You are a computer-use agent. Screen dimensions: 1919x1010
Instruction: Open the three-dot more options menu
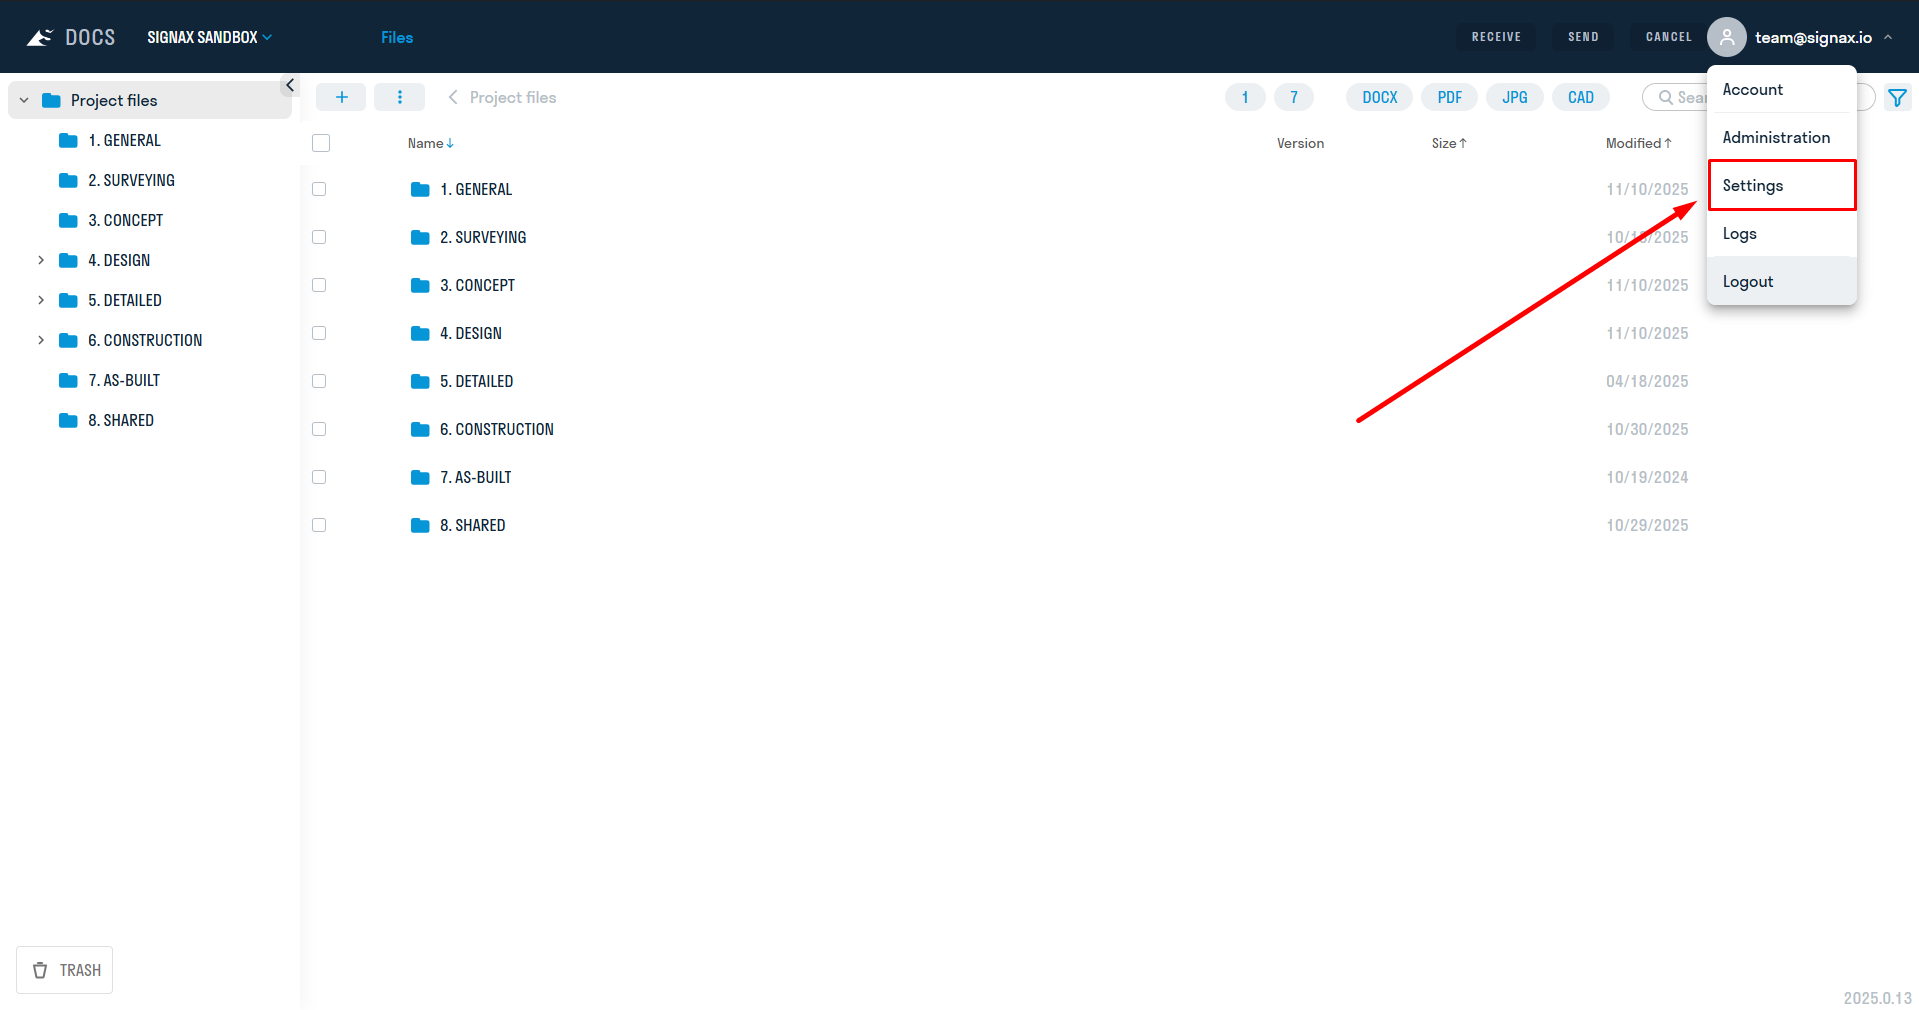399,97
